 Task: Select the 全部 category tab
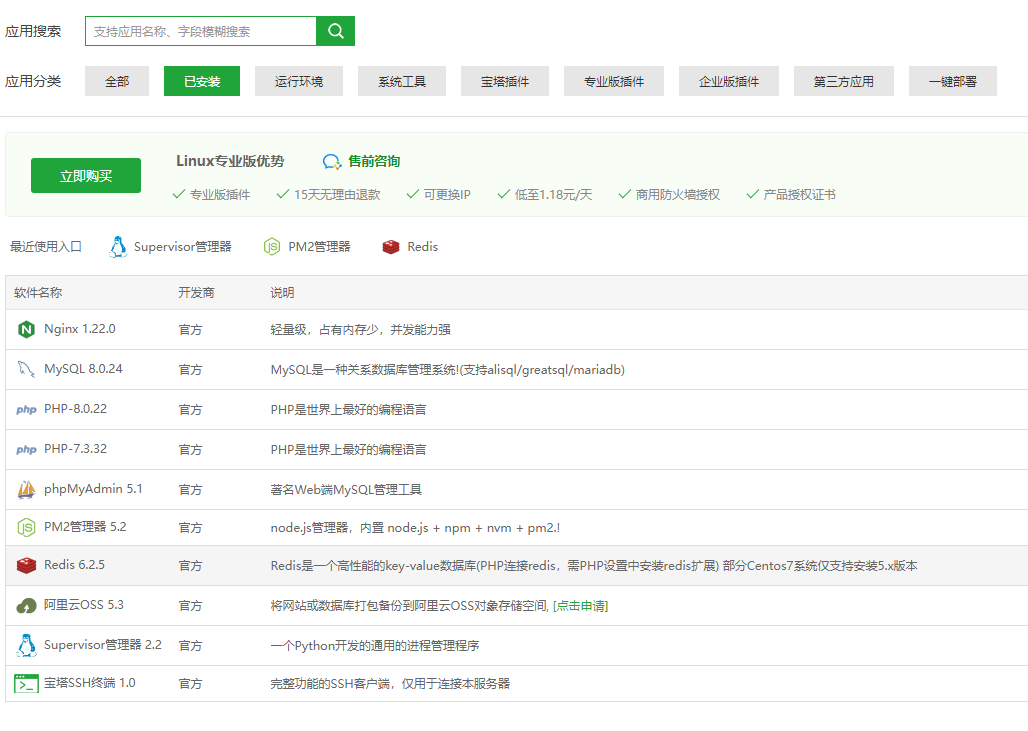pyautogui.click(x=117, y=81)
